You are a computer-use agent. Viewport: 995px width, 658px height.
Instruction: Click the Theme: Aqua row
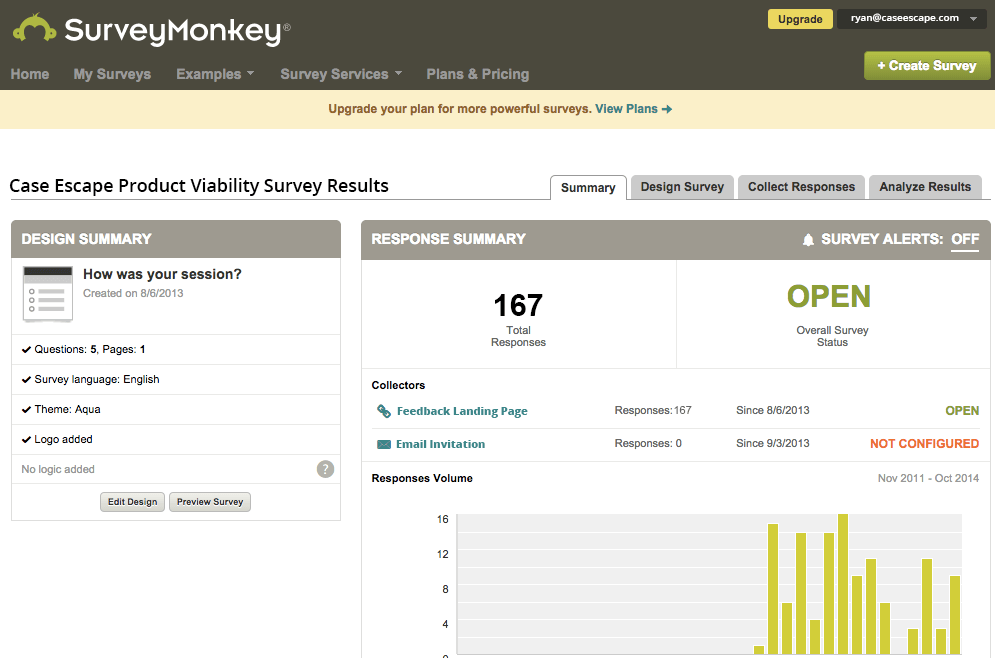[x=176, y=409]
